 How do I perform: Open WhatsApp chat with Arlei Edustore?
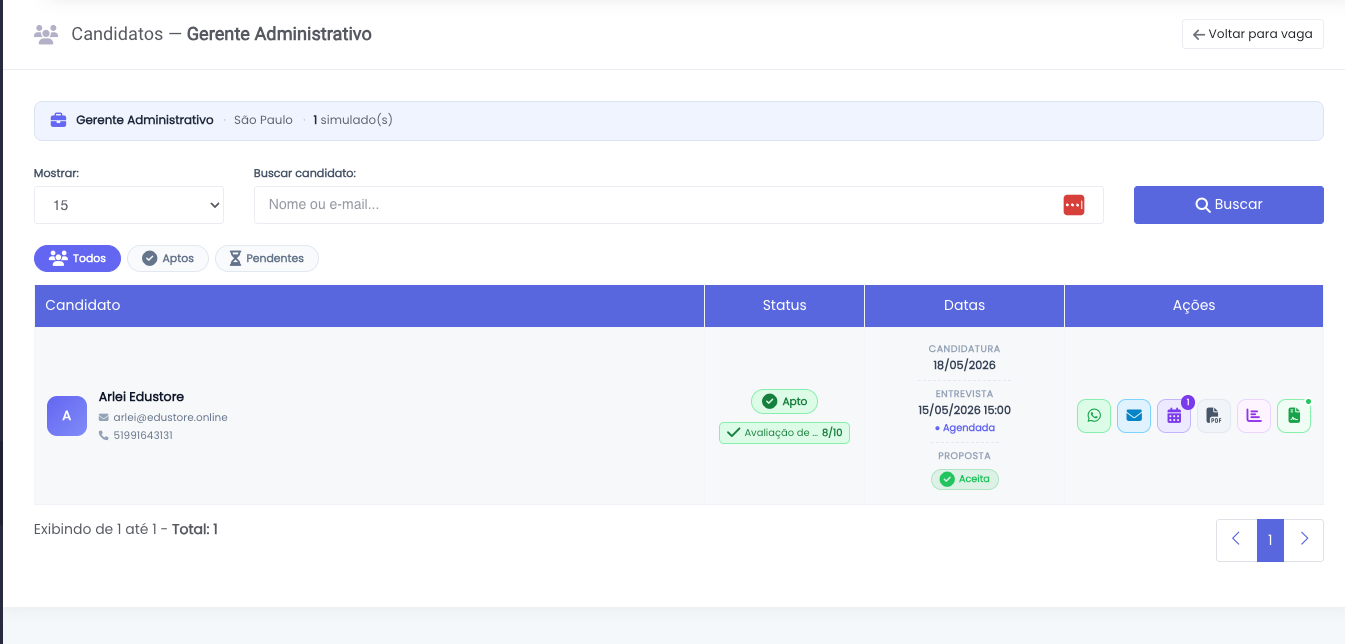point(1094,416)
